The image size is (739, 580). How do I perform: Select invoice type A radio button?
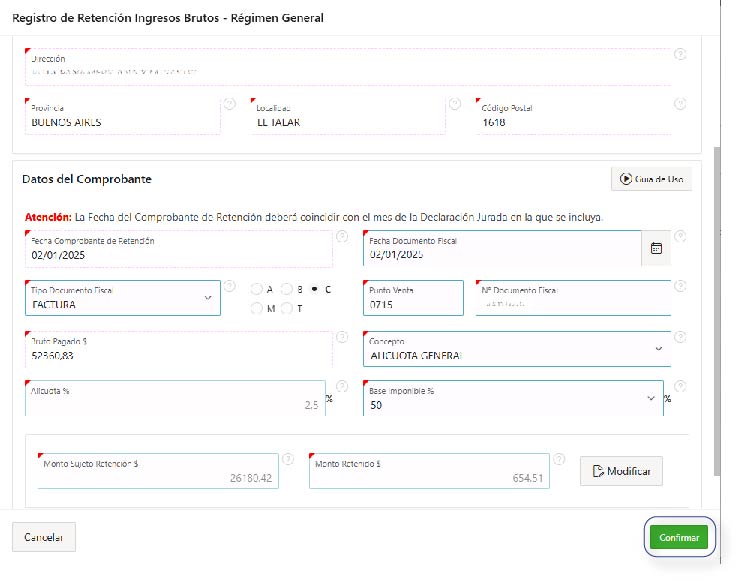click(256, 289)
